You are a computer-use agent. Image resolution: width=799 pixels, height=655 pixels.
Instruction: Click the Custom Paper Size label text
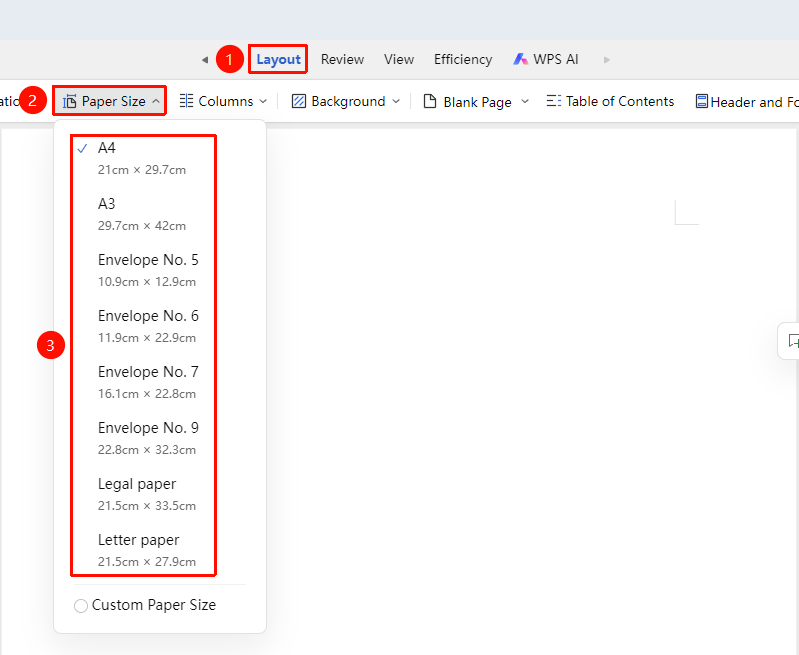[154, 605]
